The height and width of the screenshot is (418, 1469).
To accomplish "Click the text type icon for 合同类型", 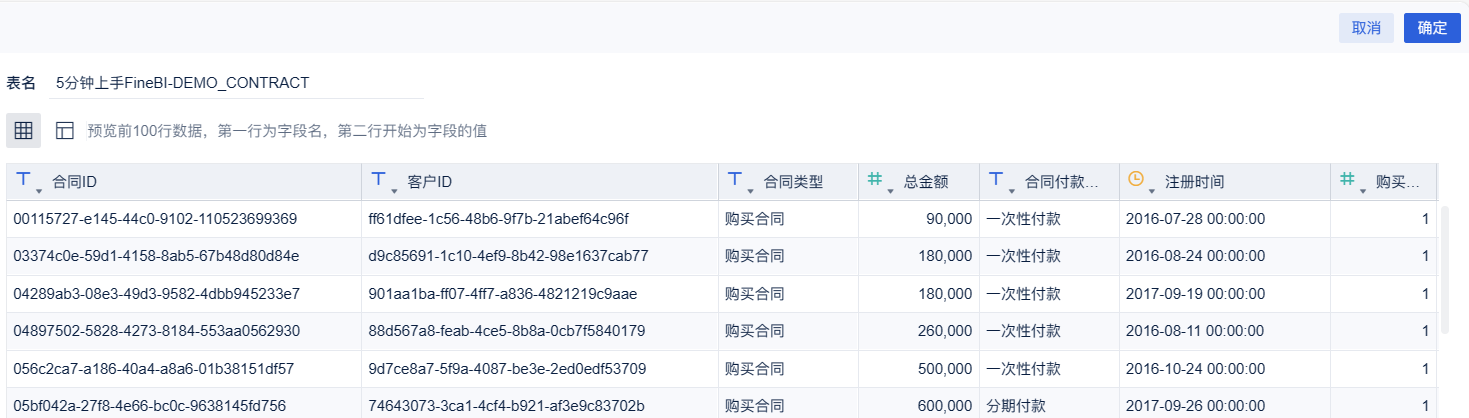I will point(735,180).
